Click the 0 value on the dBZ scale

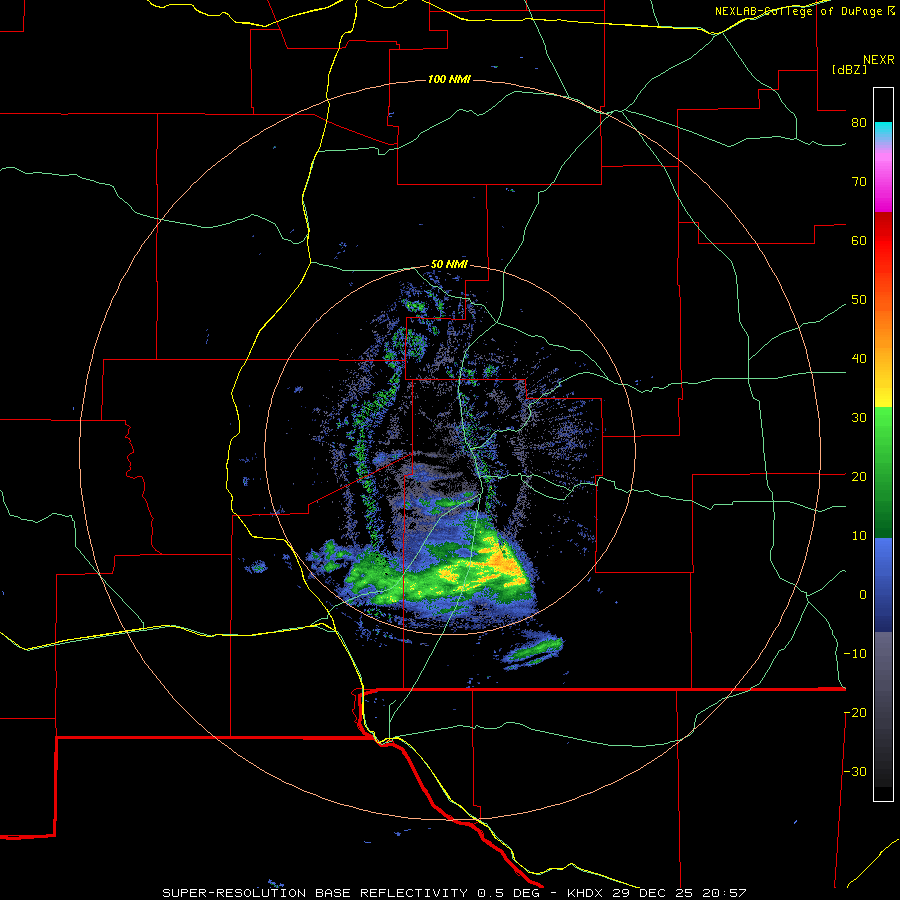coord(863,595)
